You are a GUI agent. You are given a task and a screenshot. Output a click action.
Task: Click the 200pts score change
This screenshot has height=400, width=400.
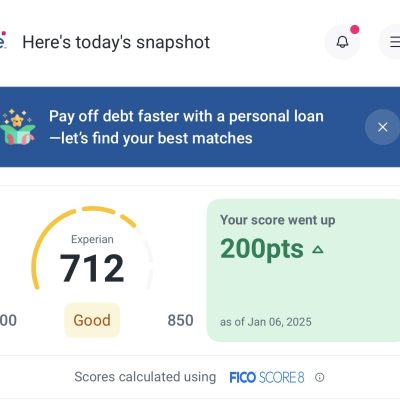262,249
